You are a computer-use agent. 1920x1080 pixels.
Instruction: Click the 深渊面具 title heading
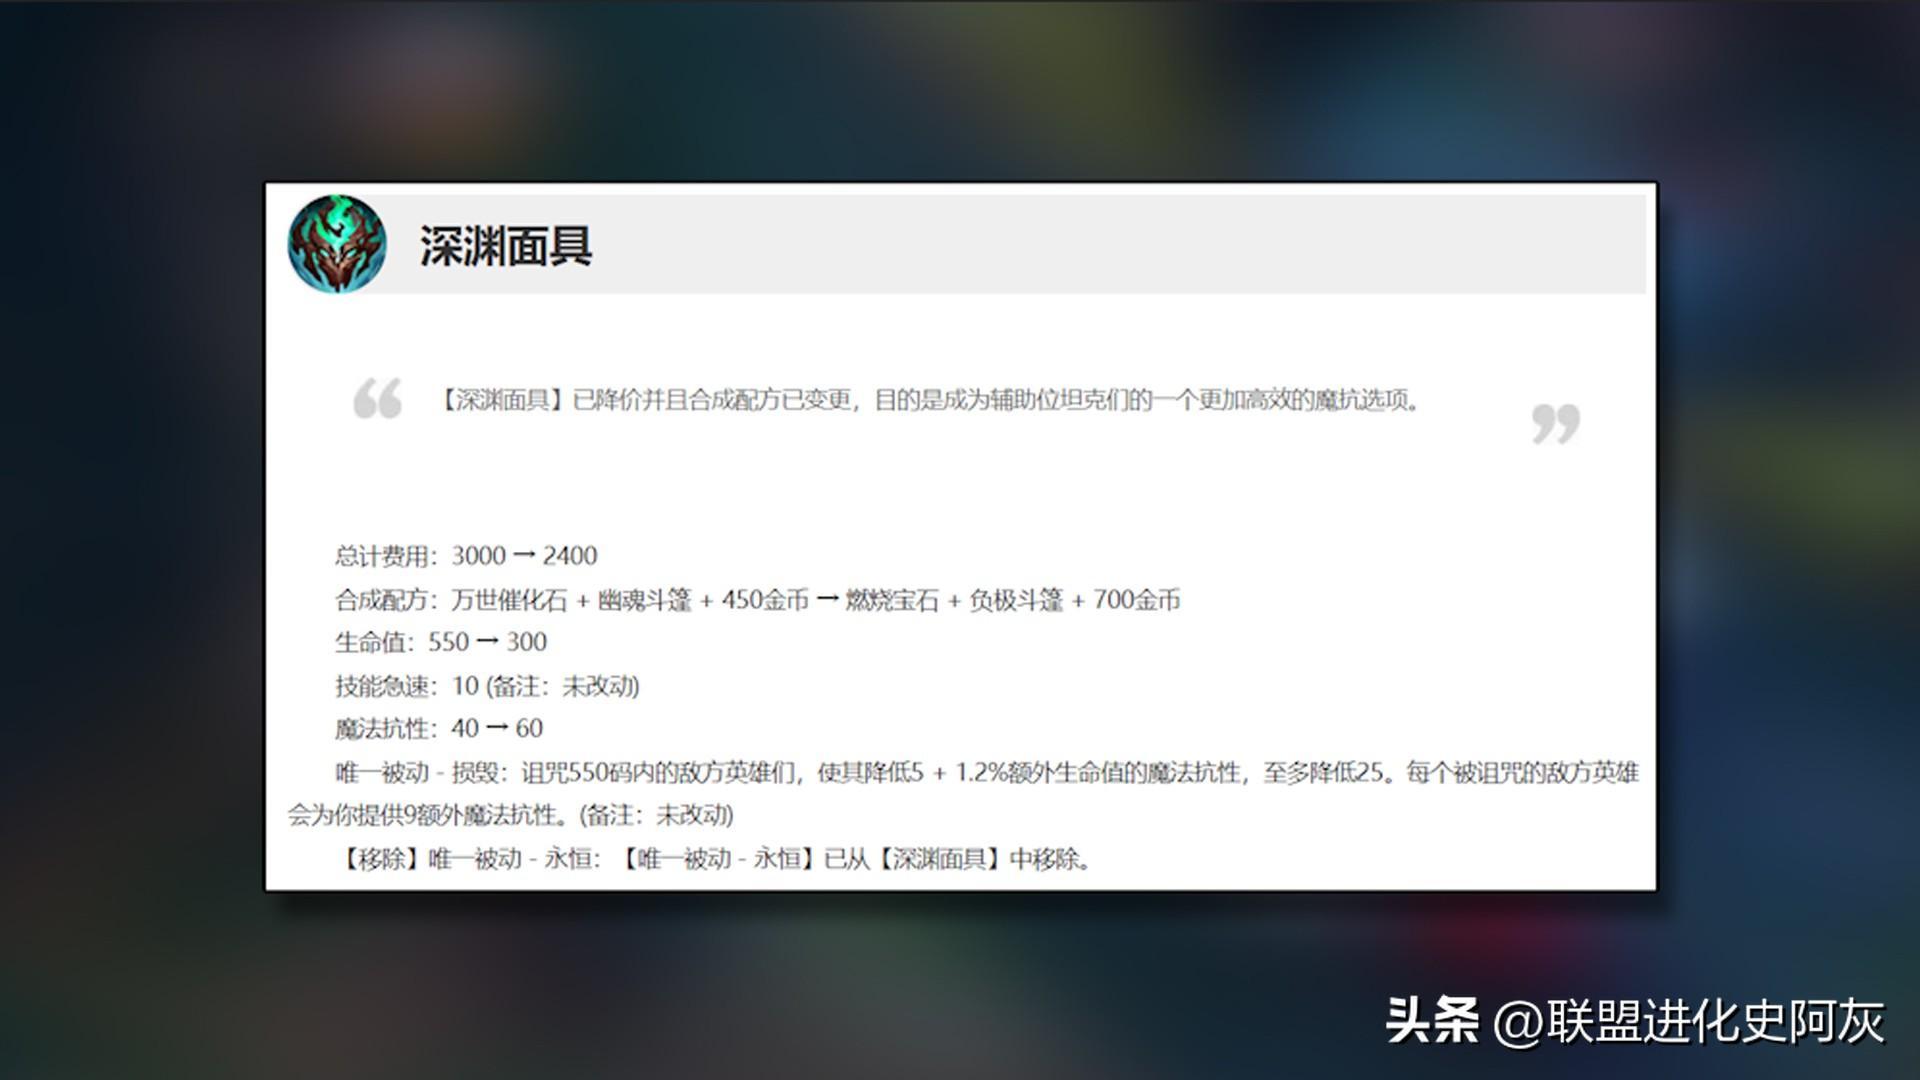click(x=505, y=246)
